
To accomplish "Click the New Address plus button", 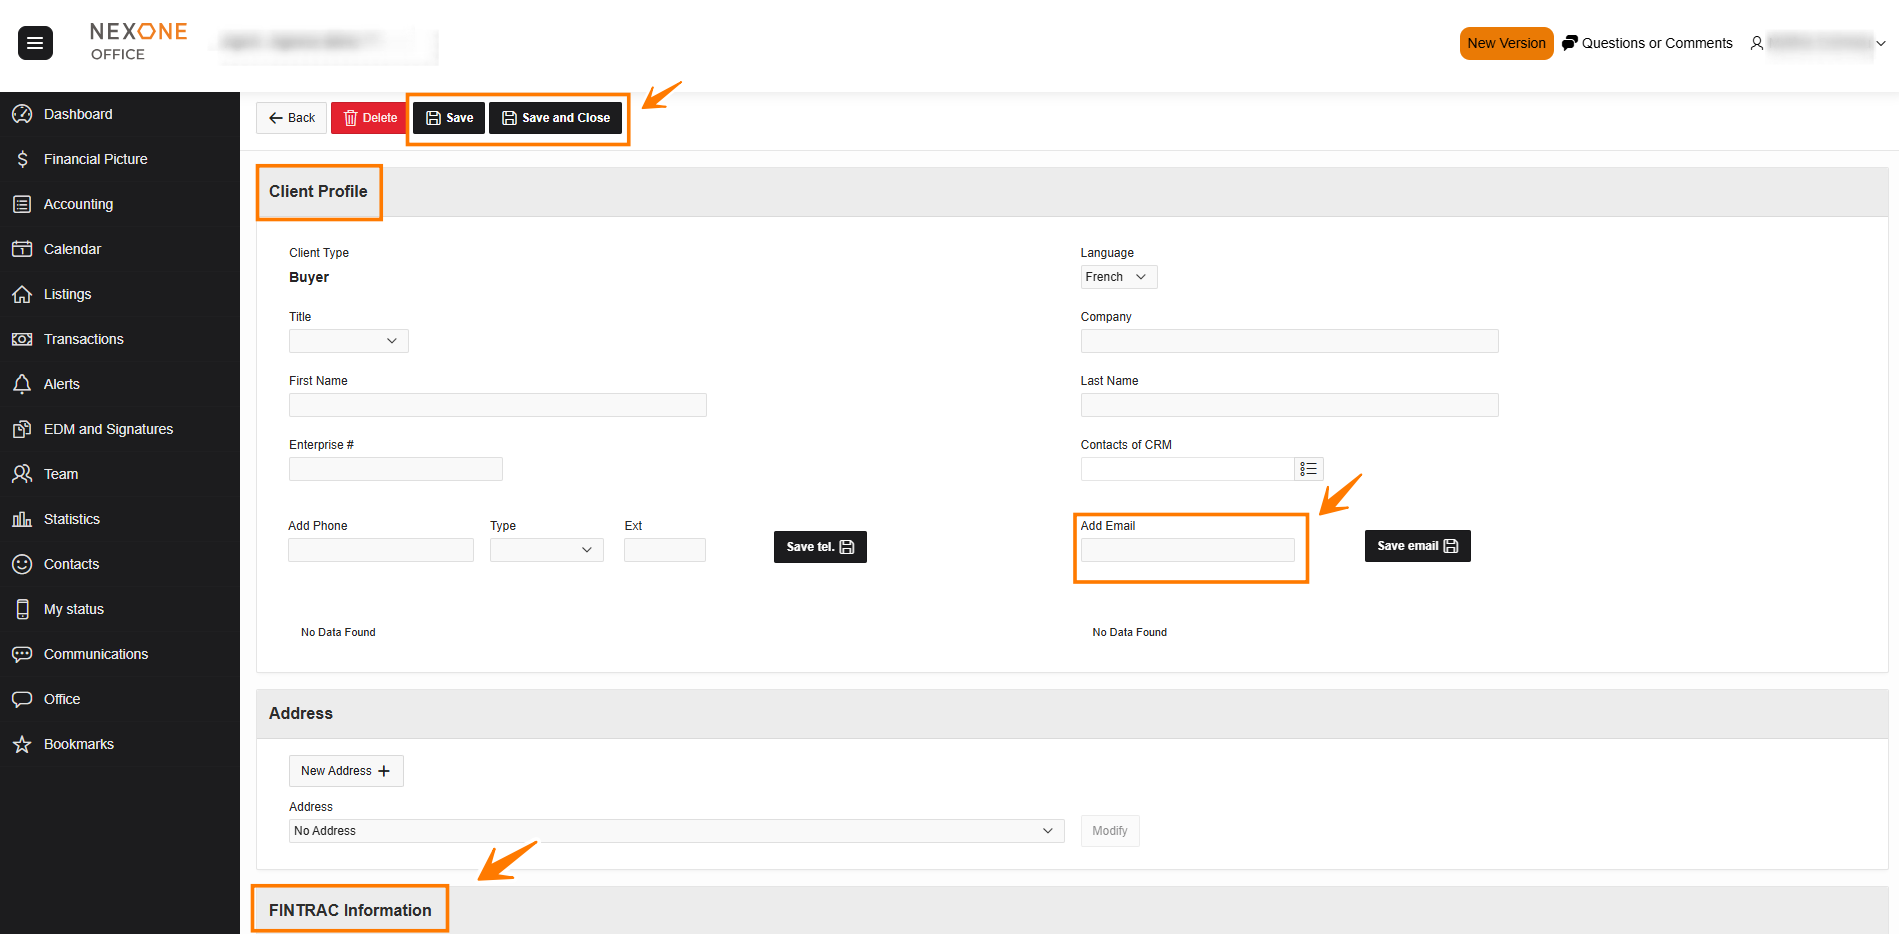I will (346, 771).
